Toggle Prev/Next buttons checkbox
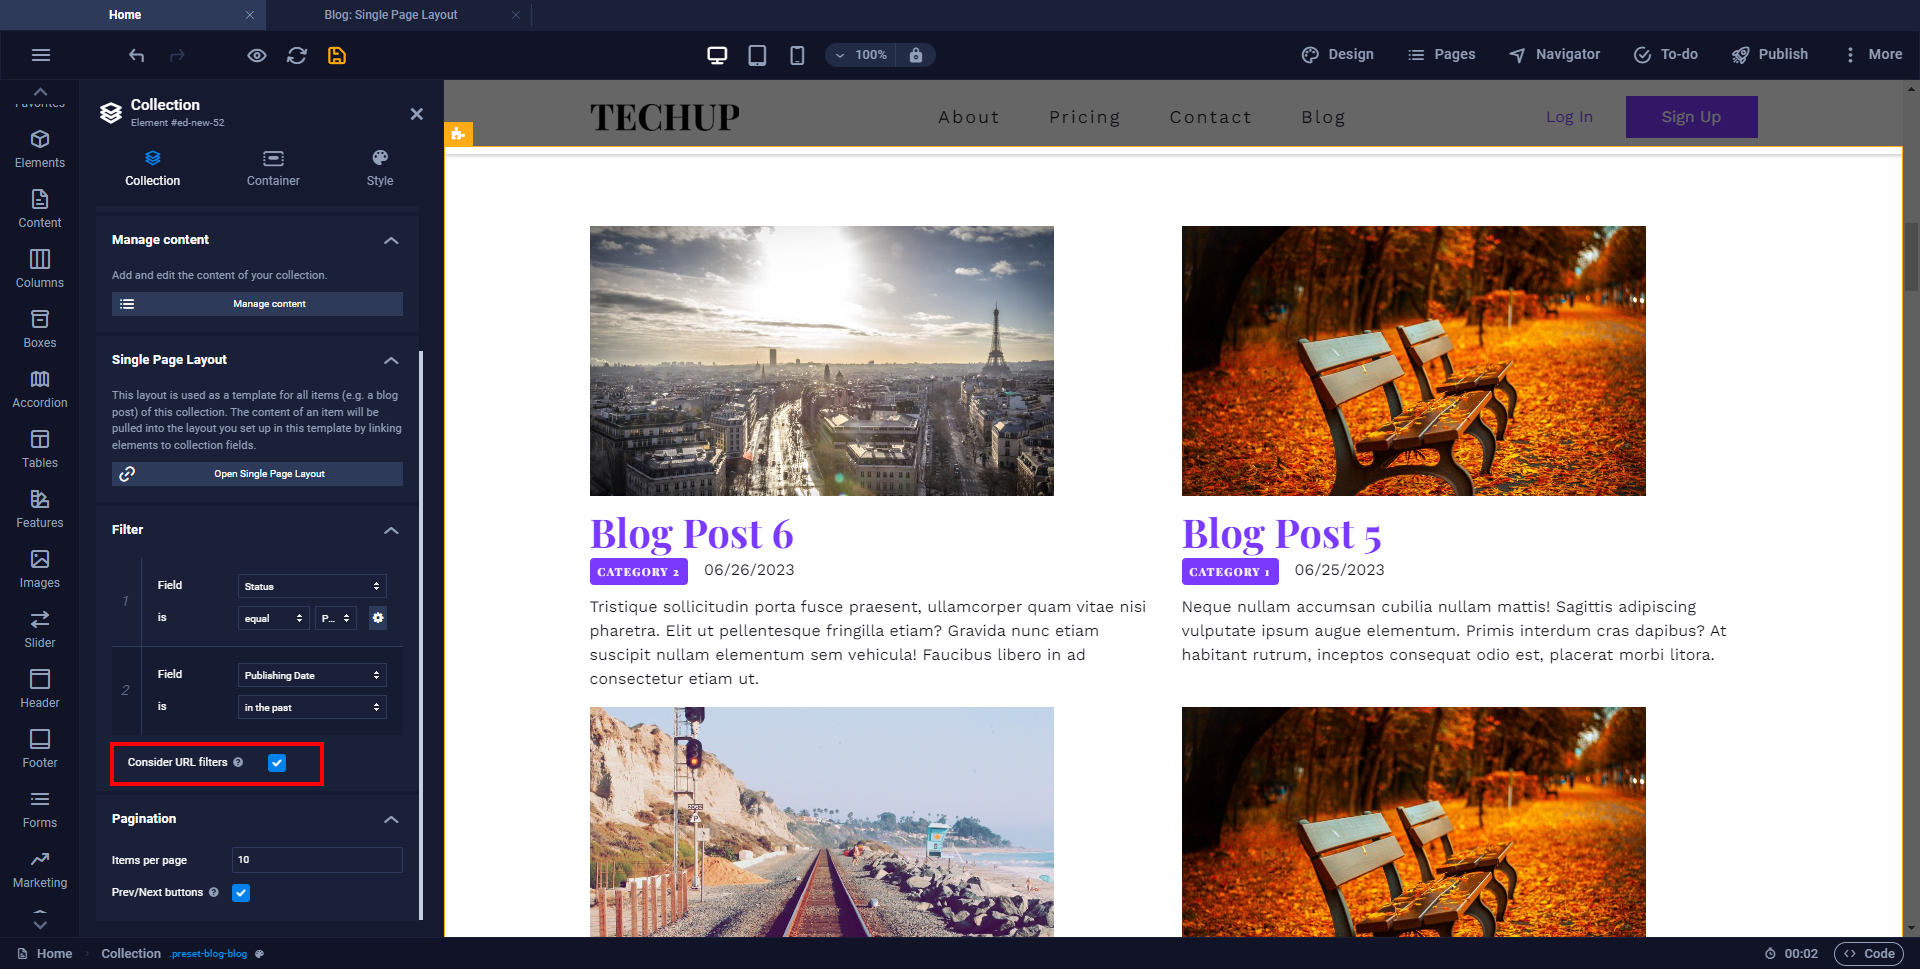Viewport: 1920px width, 969px height. pos(241,893)
